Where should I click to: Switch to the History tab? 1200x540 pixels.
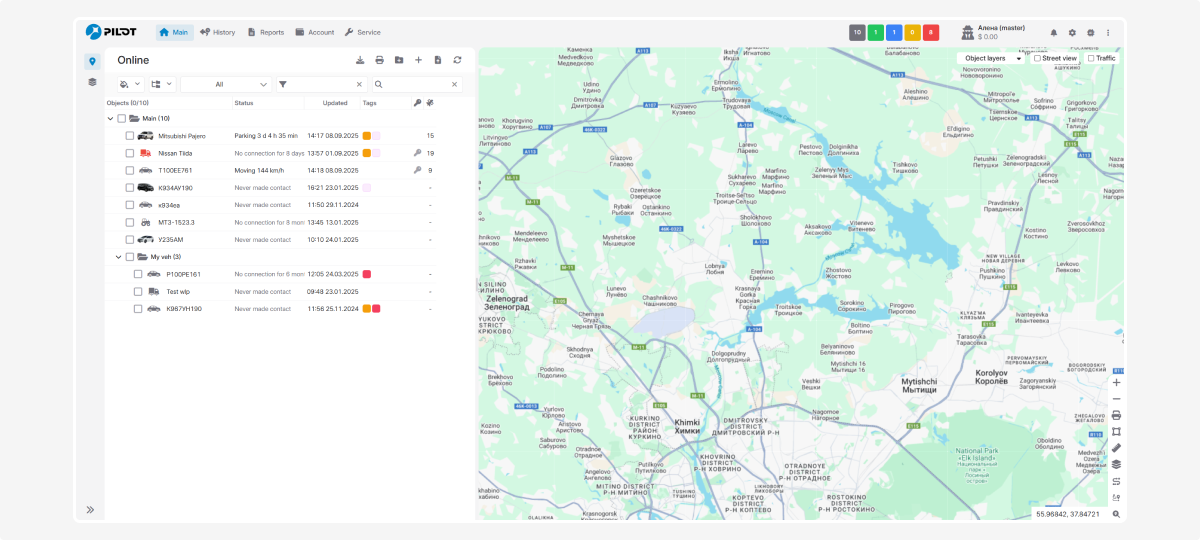pyautogui.click(x=218, y=32)
